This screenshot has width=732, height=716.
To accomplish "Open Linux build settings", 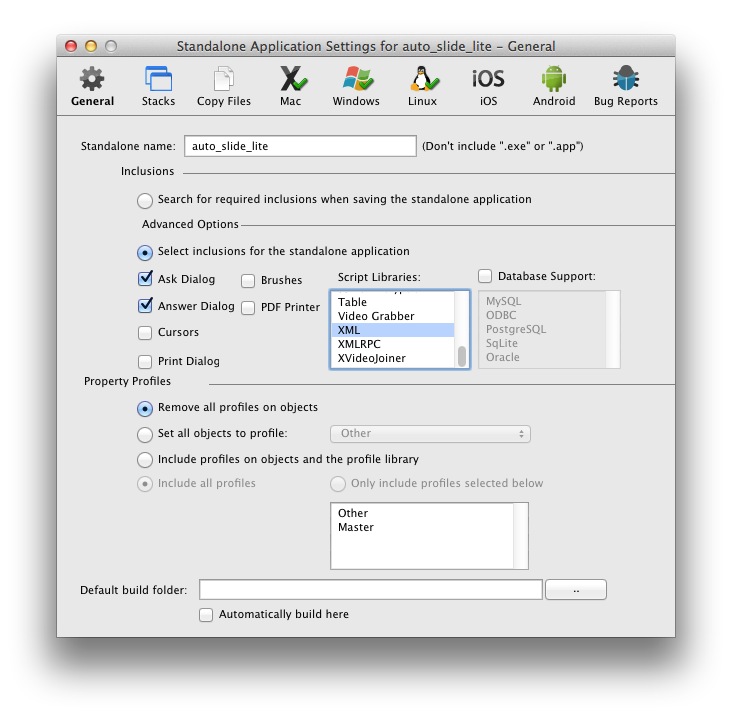I will (422, 87).
